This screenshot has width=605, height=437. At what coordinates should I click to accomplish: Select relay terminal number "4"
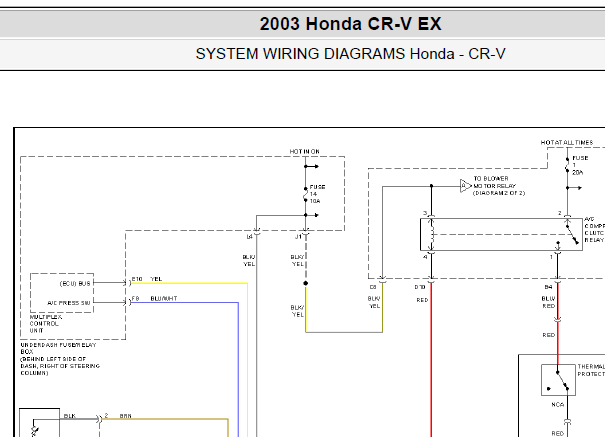click(x=425, y=256)
